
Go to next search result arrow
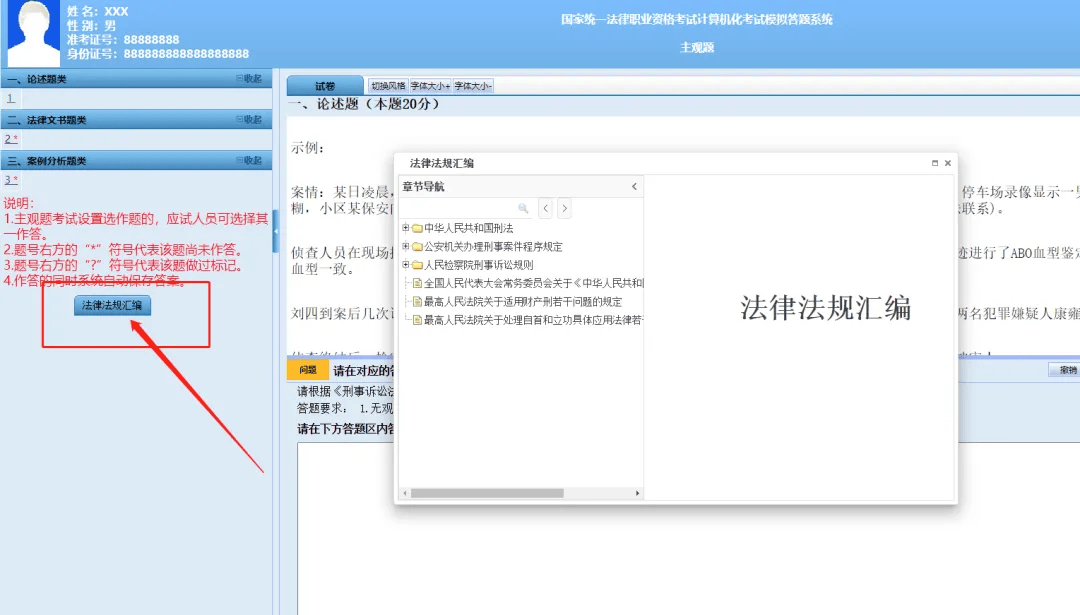click(564, 208)
